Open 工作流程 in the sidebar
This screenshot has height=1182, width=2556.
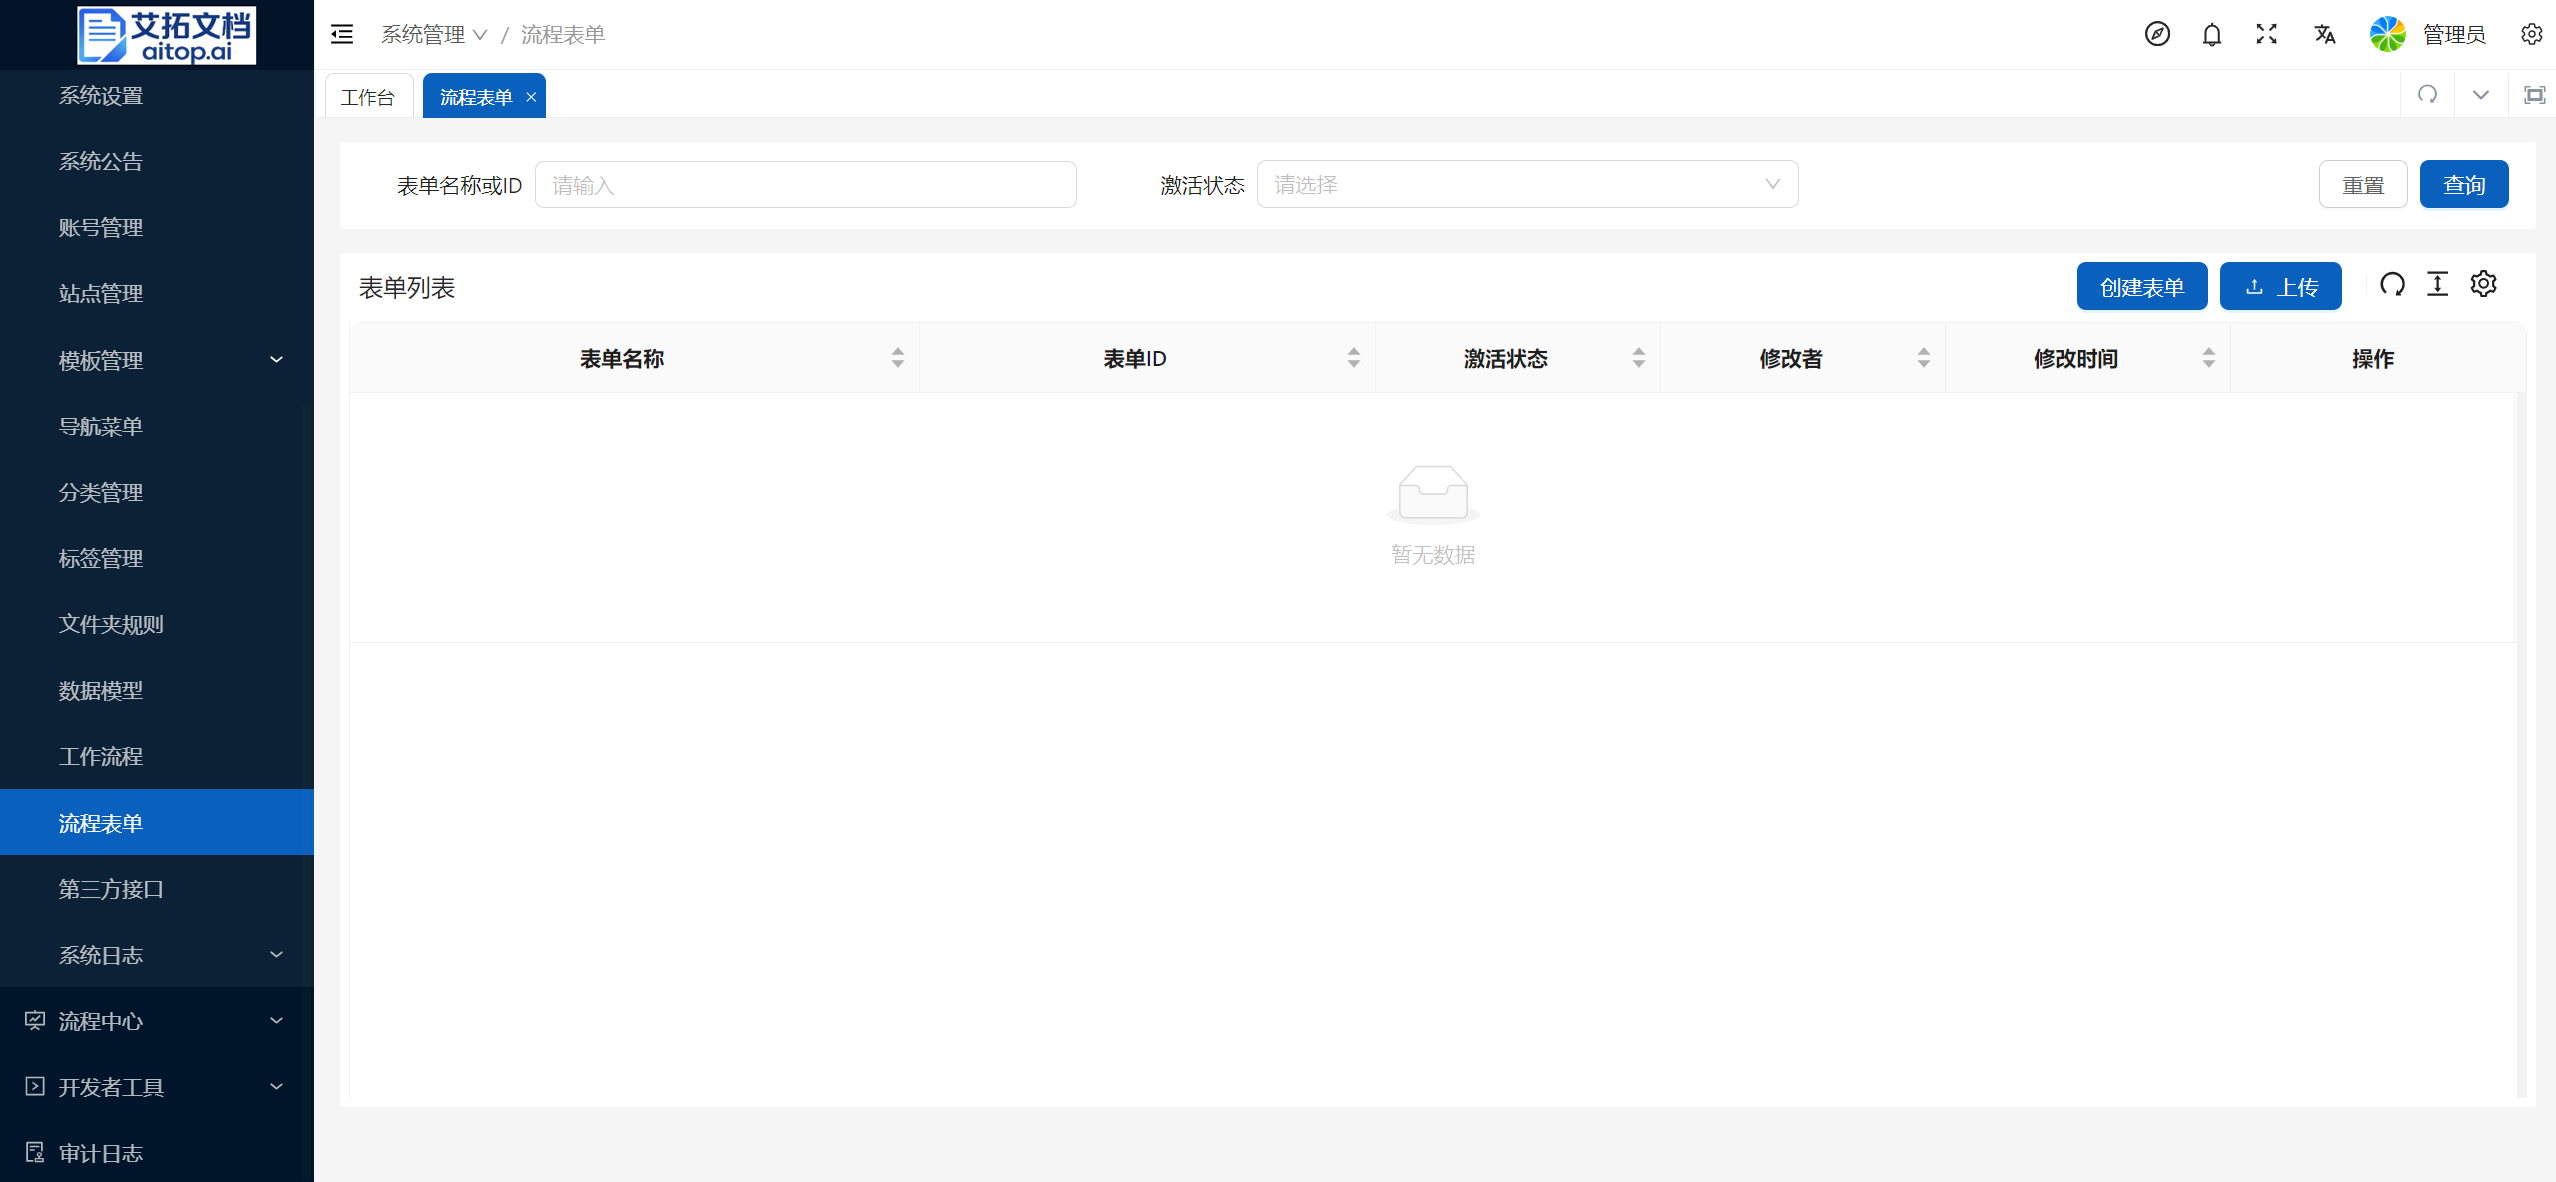101,756
